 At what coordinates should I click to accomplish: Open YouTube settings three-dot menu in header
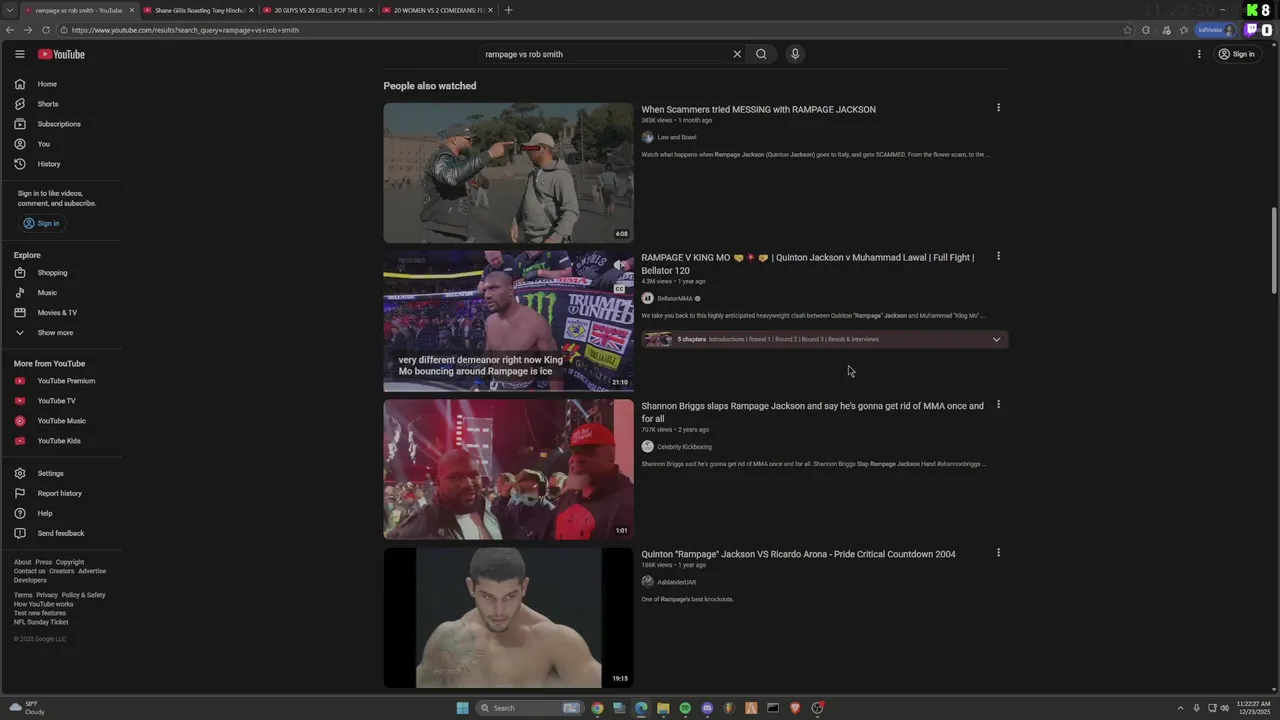pyautogui.click(x=1199, y=54)
